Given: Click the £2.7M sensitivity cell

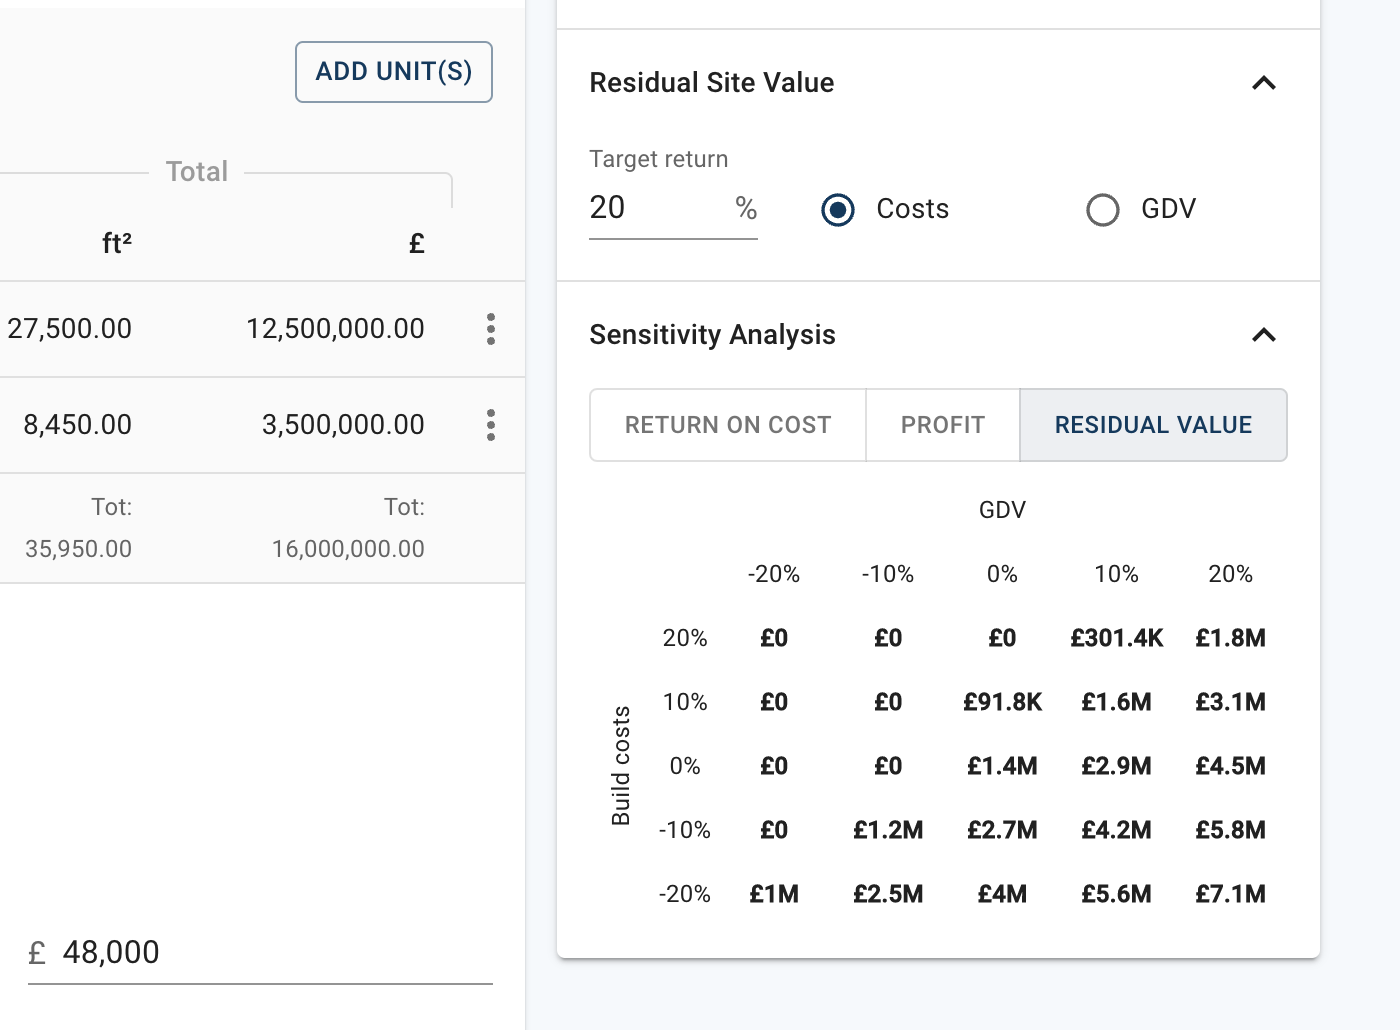Looking at the screenshot, I should click(x=1003, y=830).
